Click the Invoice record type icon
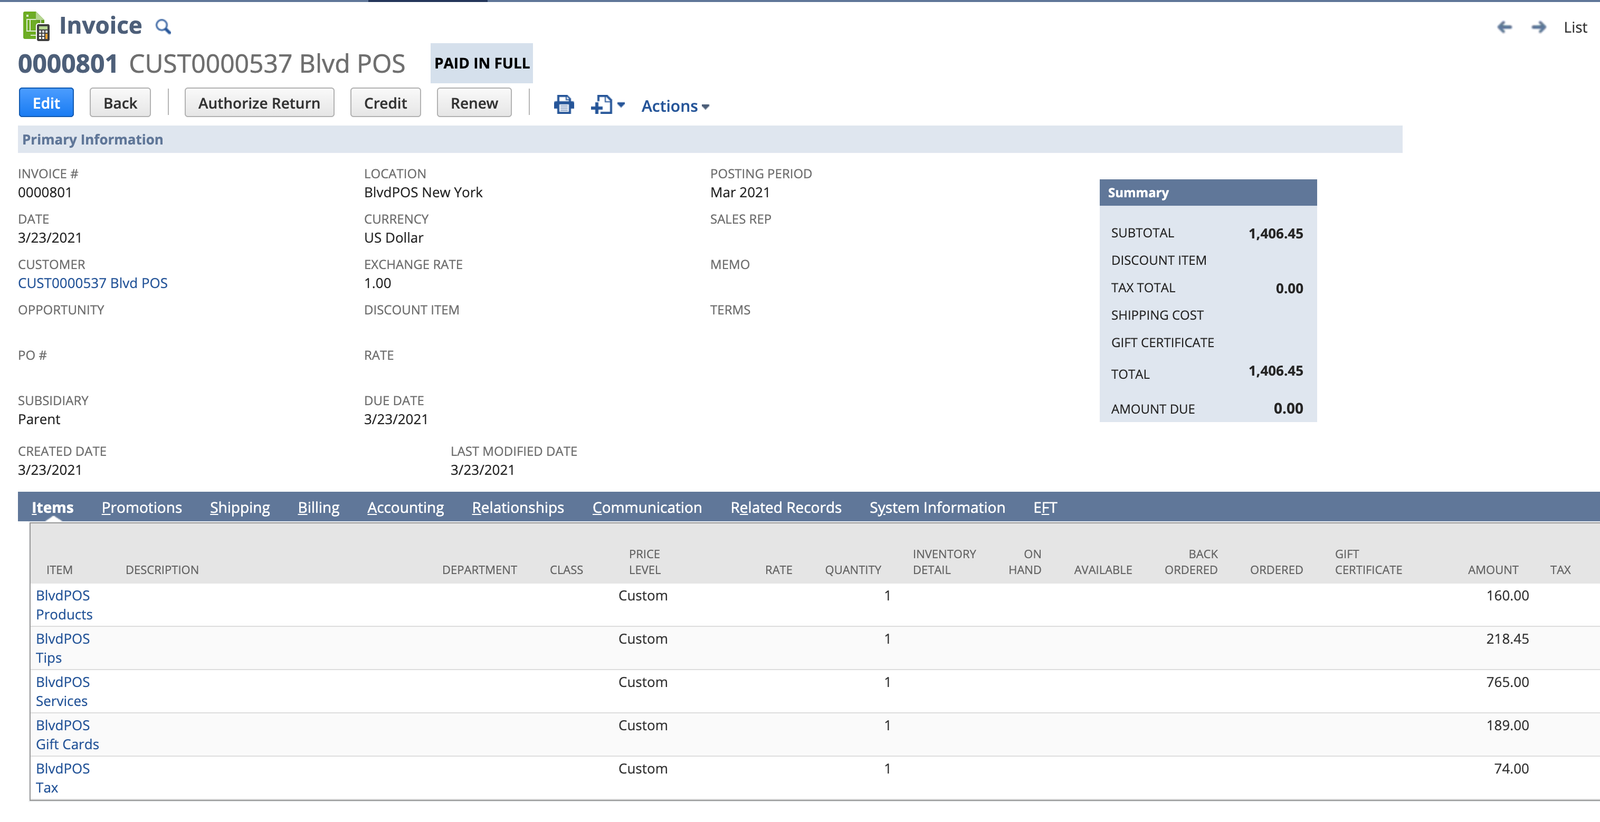 (36, 26)
